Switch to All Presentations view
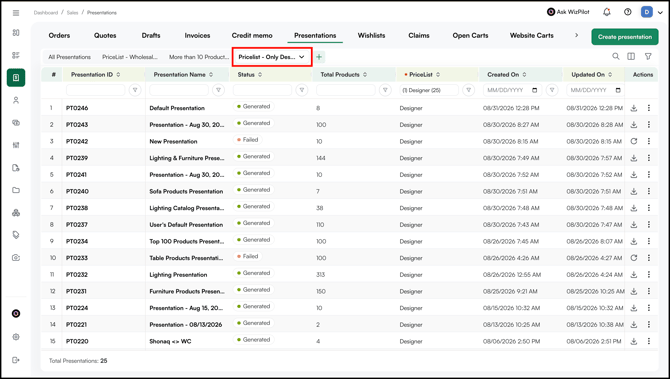This screenshot has height=379, width=670. (x=70, y=57)
